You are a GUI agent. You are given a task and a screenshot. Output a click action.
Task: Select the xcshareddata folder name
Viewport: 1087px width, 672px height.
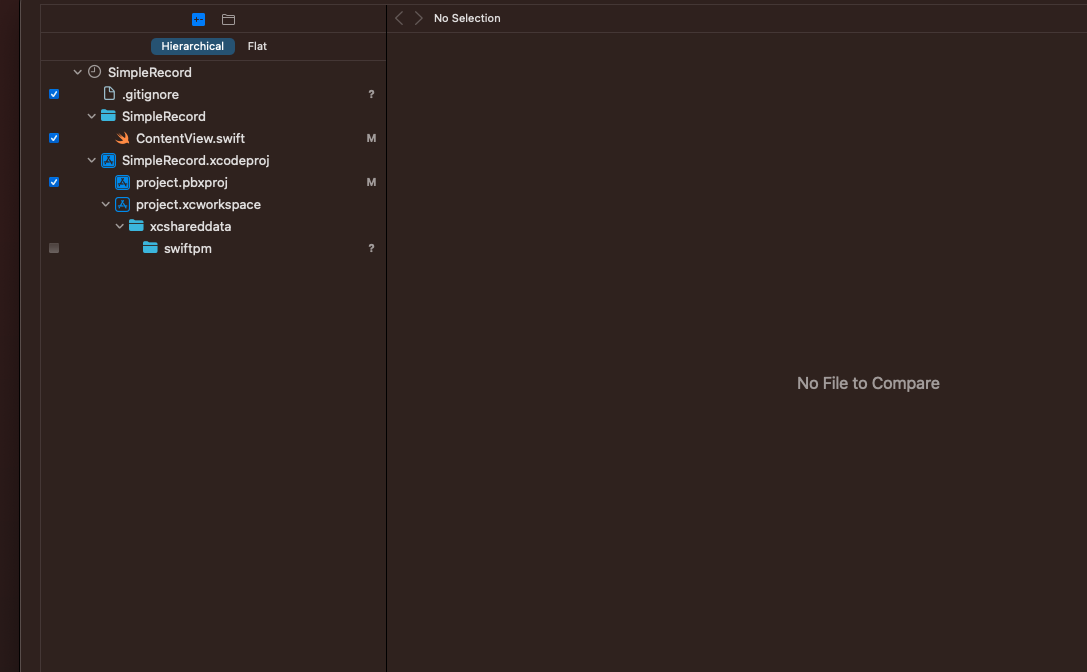[x=191, y=226]
